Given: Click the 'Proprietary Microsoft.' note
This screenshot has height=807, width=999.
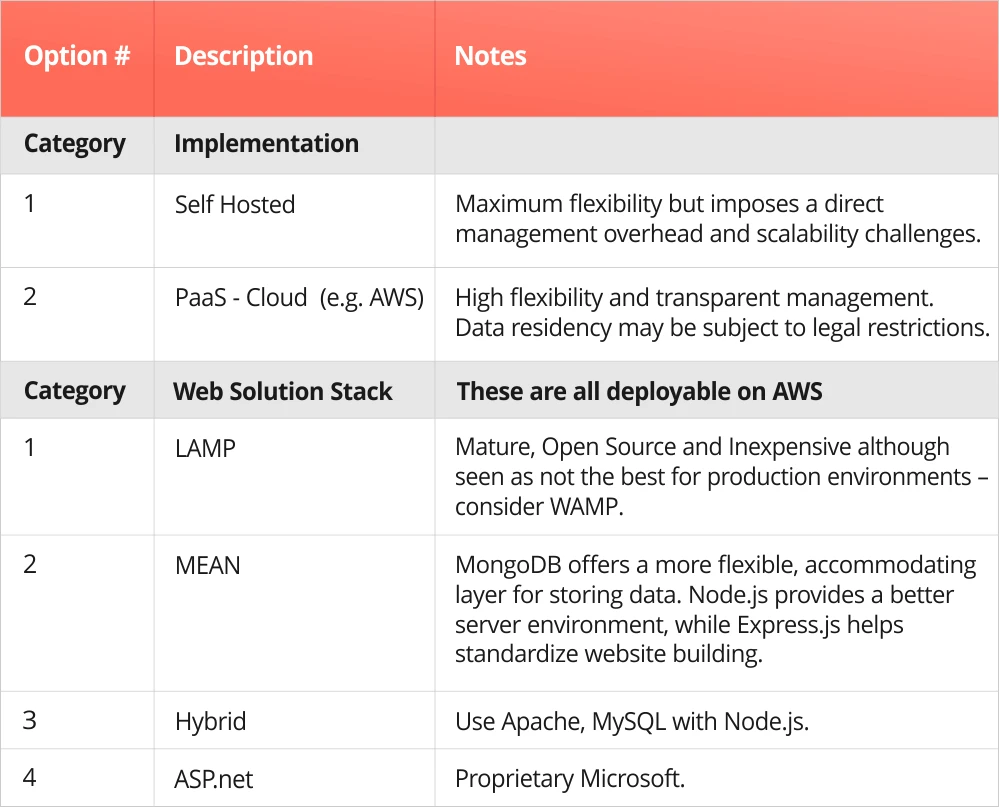Looking at the screenshot, I should pyautogui.click(x=570, y=778).
